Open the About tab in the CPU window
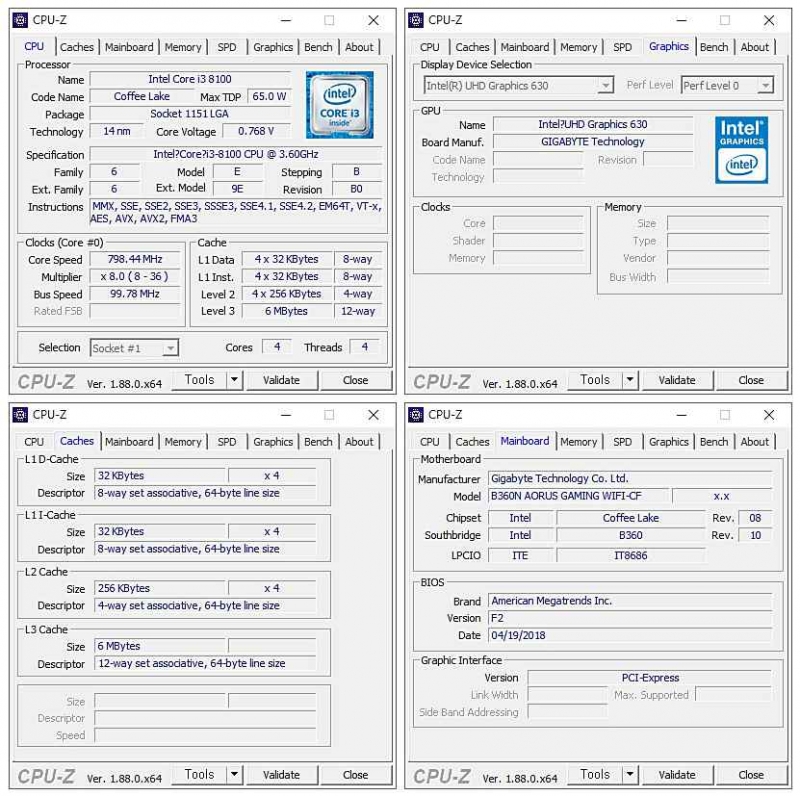Viewport: 800px width, 796px height. click(x=359, y=47)
